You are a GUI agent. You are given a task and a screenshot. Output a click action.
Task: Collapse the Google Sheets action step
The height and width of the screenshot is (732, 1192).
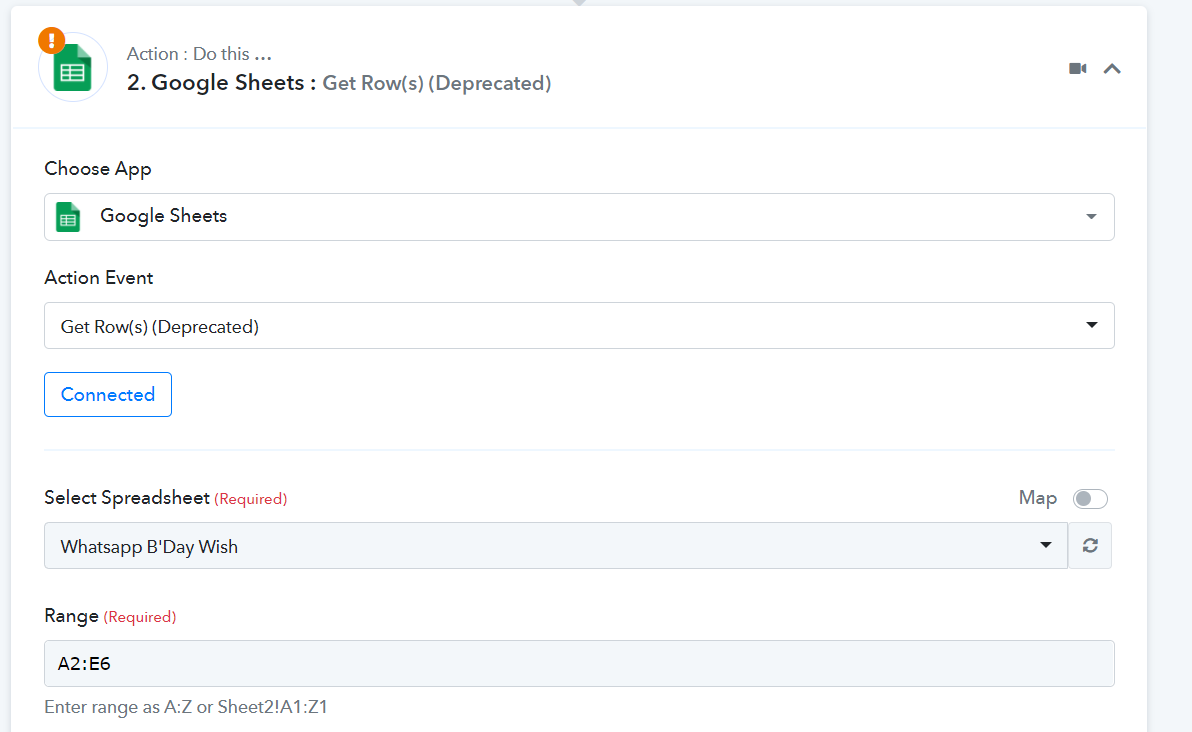pos(1111,69)
